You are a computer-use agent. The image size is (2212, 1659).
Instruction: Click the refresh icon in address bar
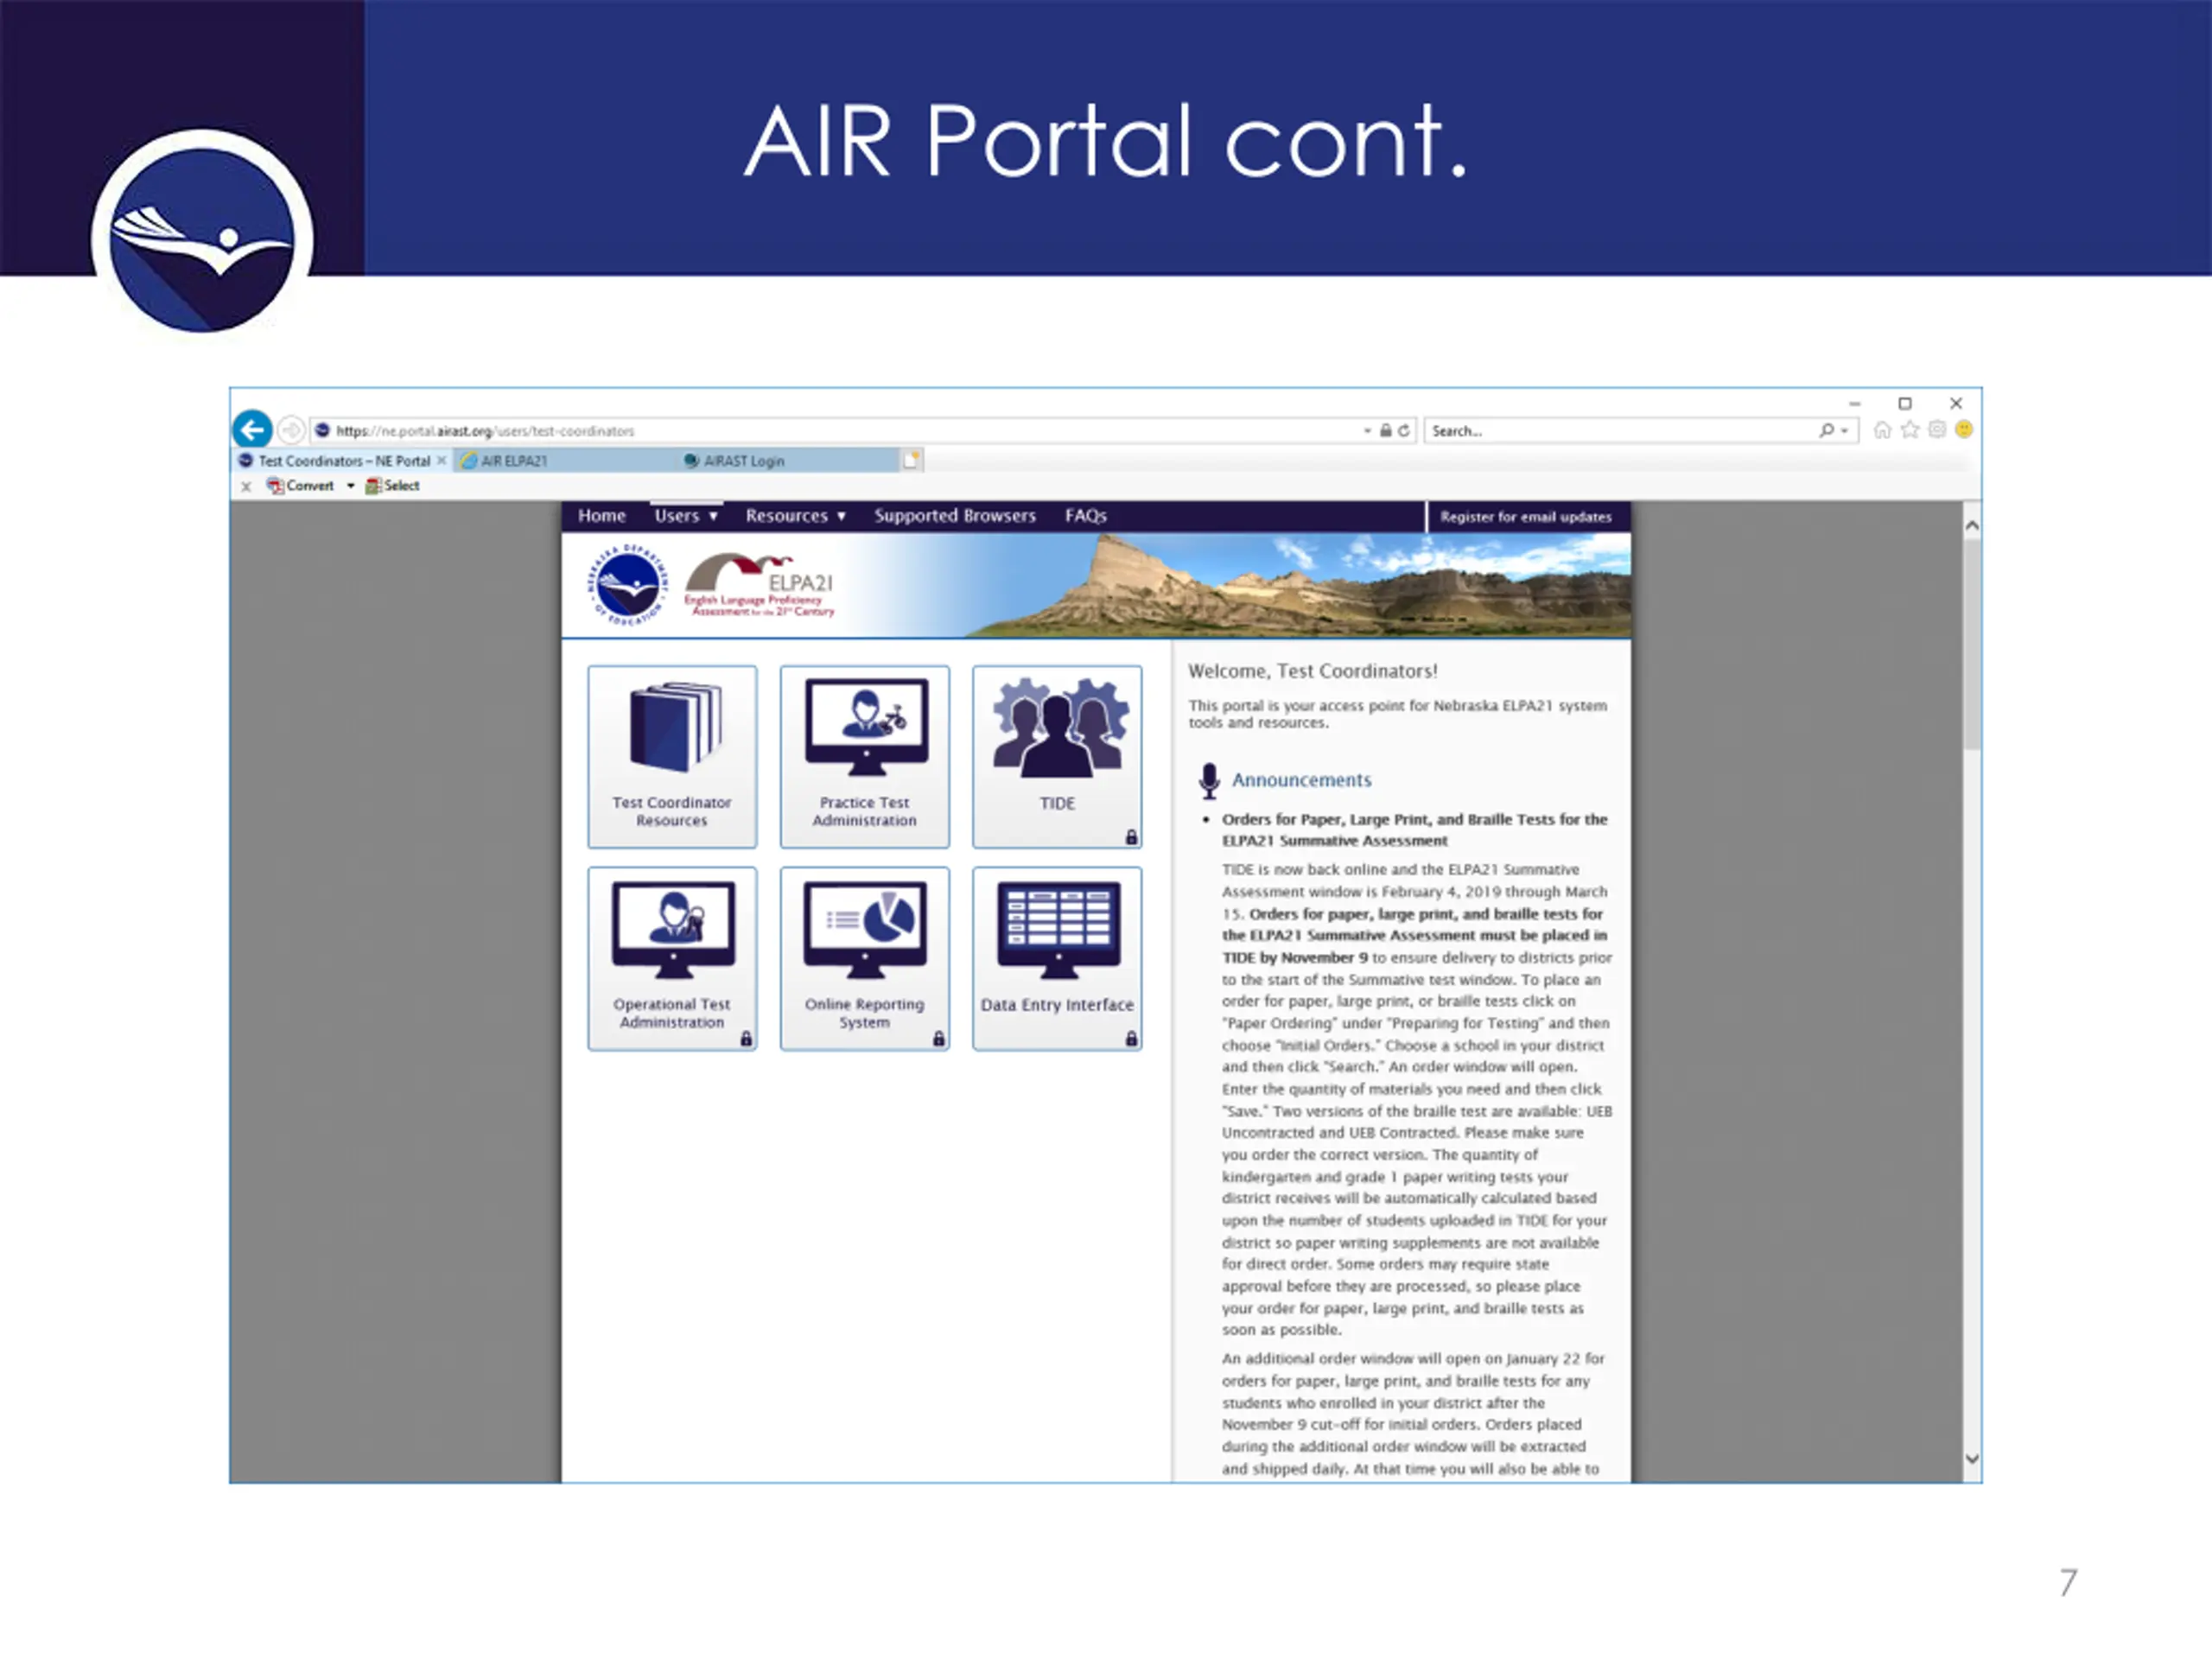click(x=1404, y=430)
